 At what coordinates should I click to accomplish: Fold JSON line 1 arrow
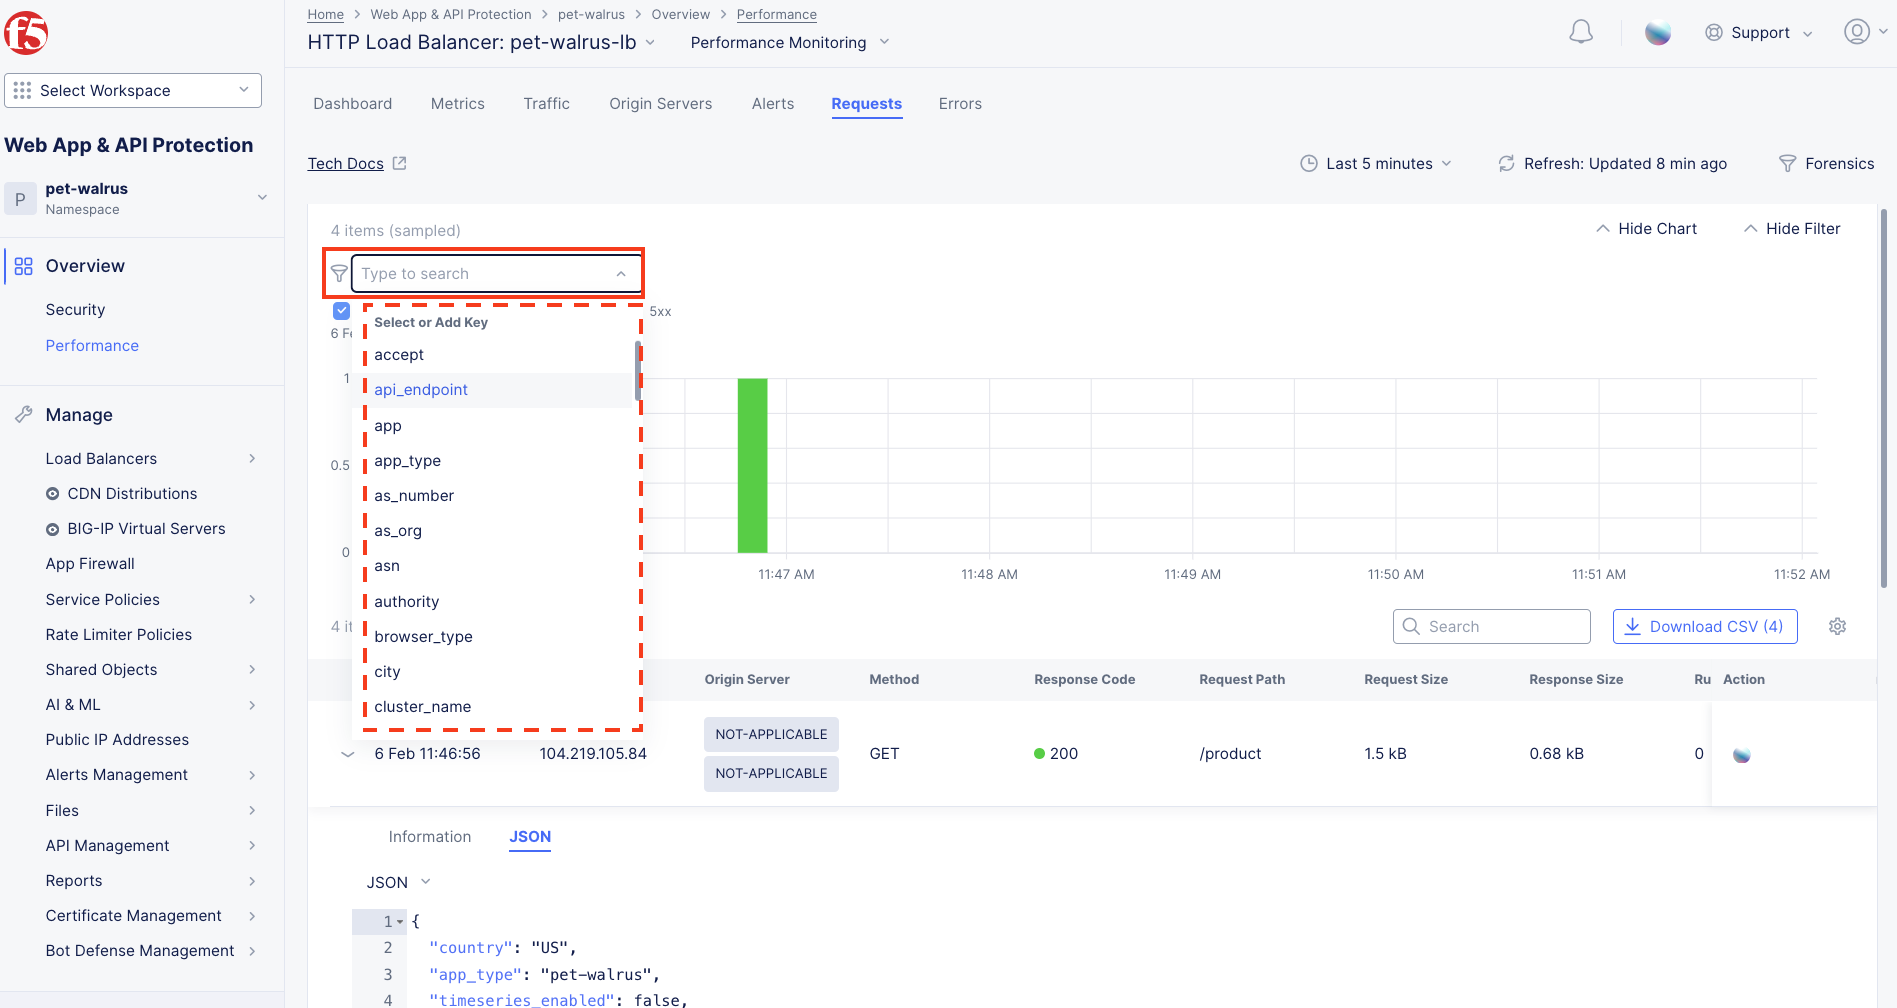tap(400, 922)
